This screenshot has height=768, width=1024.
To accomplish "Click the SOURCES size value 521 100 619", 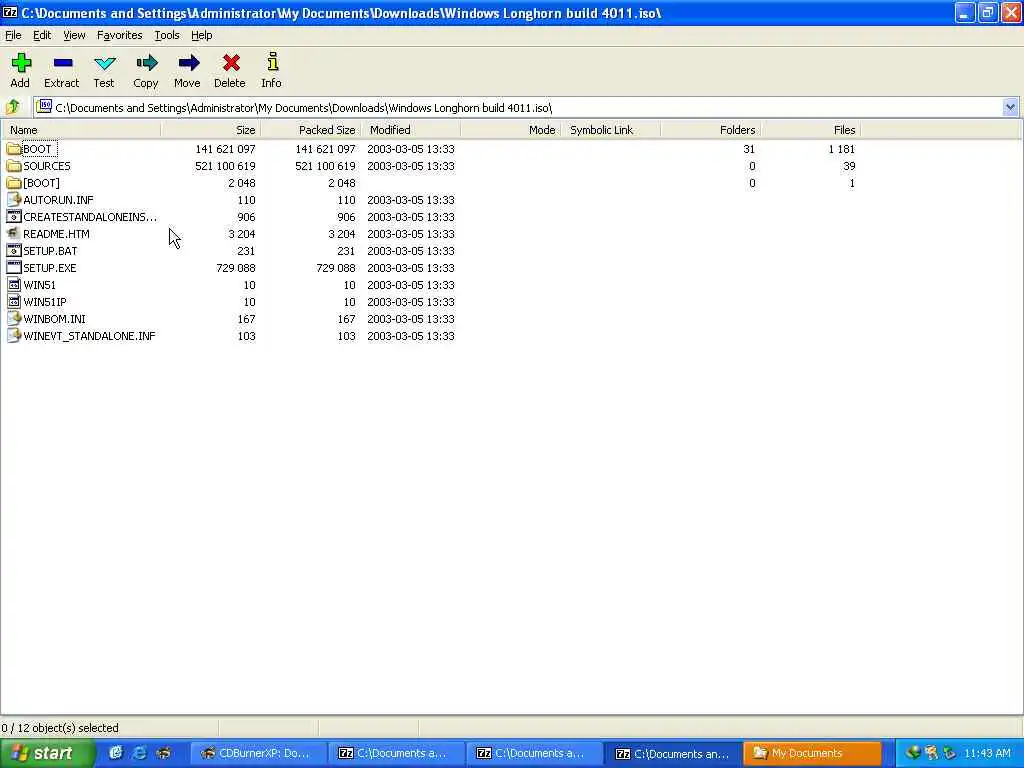I will point(225,166).
